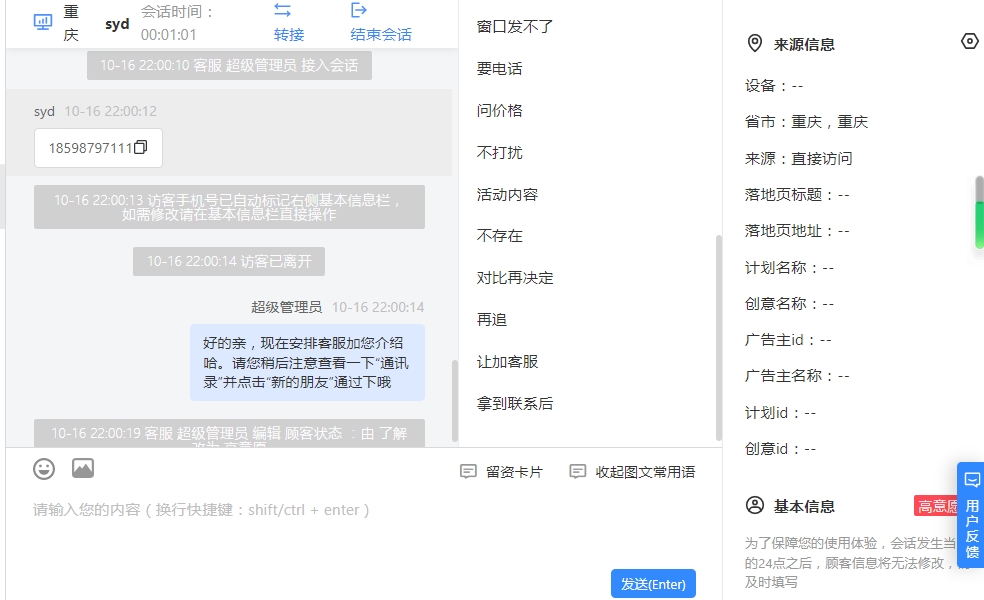The width and height of the screenshot is (984, 600).
Task: Click the hexagon settings icon near 来源信息
Action: tap(970, 41)
